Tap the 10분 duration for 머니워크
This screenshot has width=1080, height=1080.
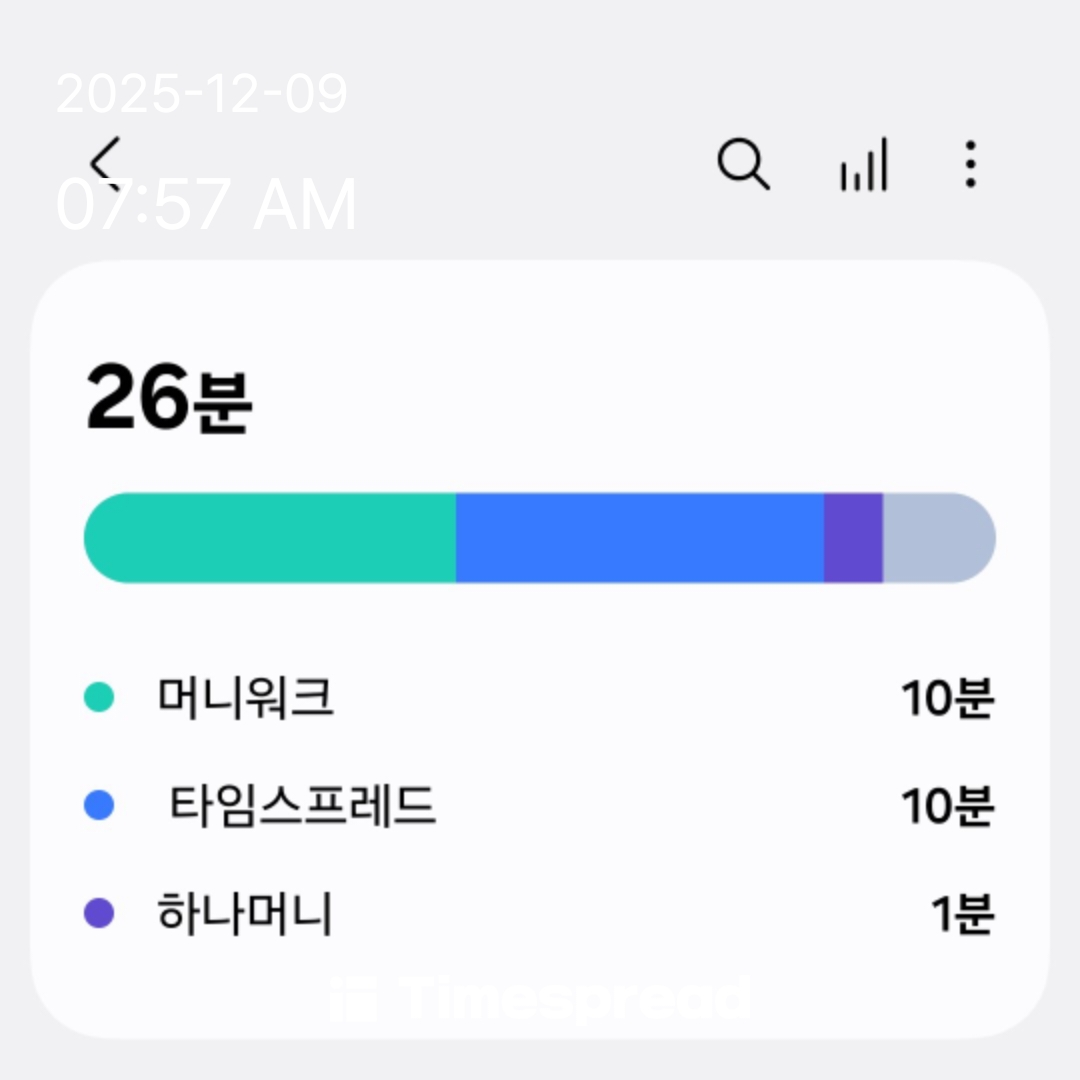(947, 698)
